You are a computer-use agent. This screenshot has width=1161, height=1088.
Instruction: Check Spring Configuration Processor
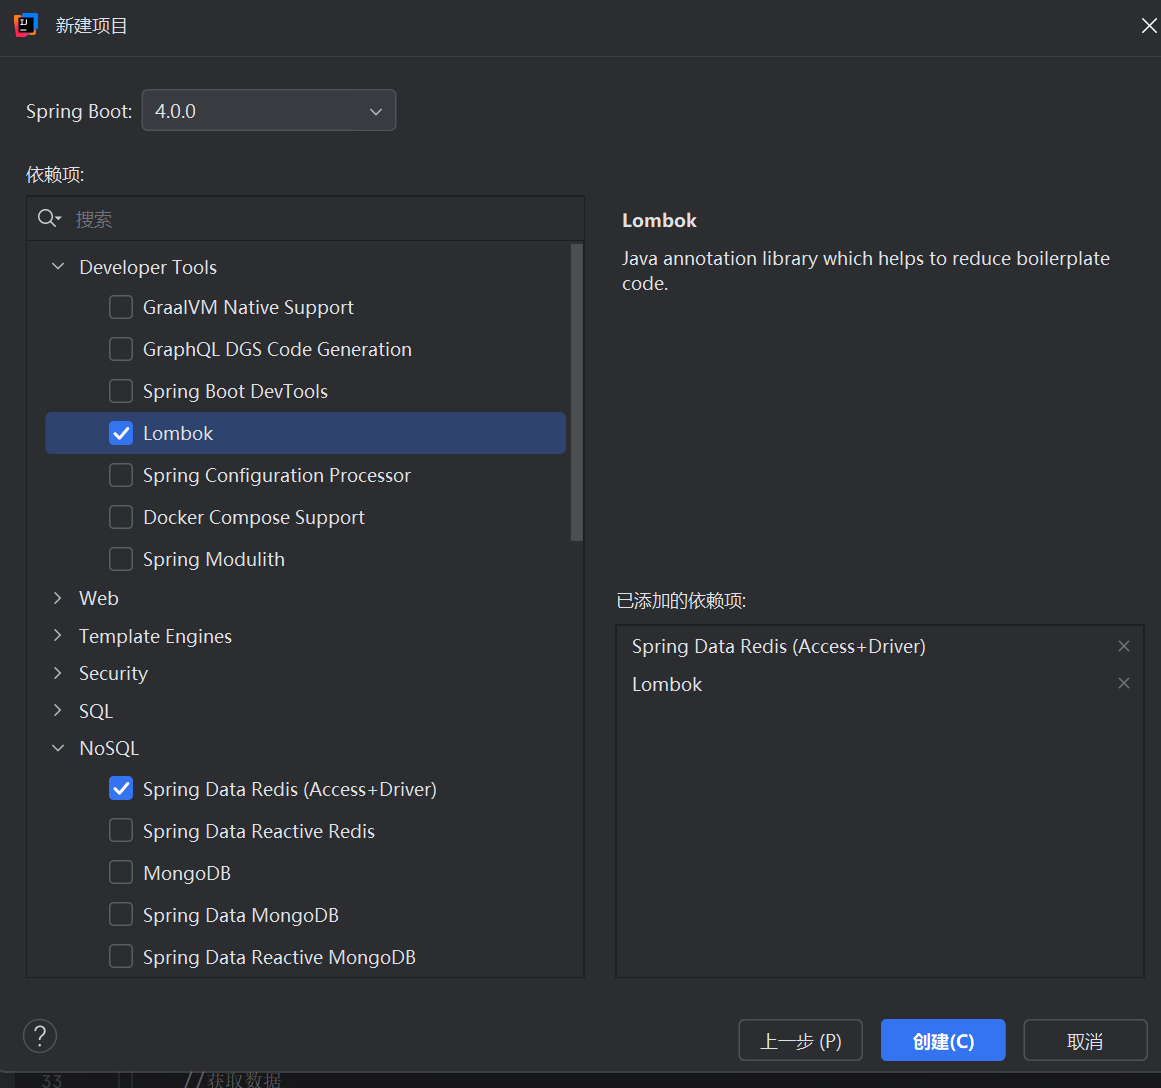(x=121, y=475)
